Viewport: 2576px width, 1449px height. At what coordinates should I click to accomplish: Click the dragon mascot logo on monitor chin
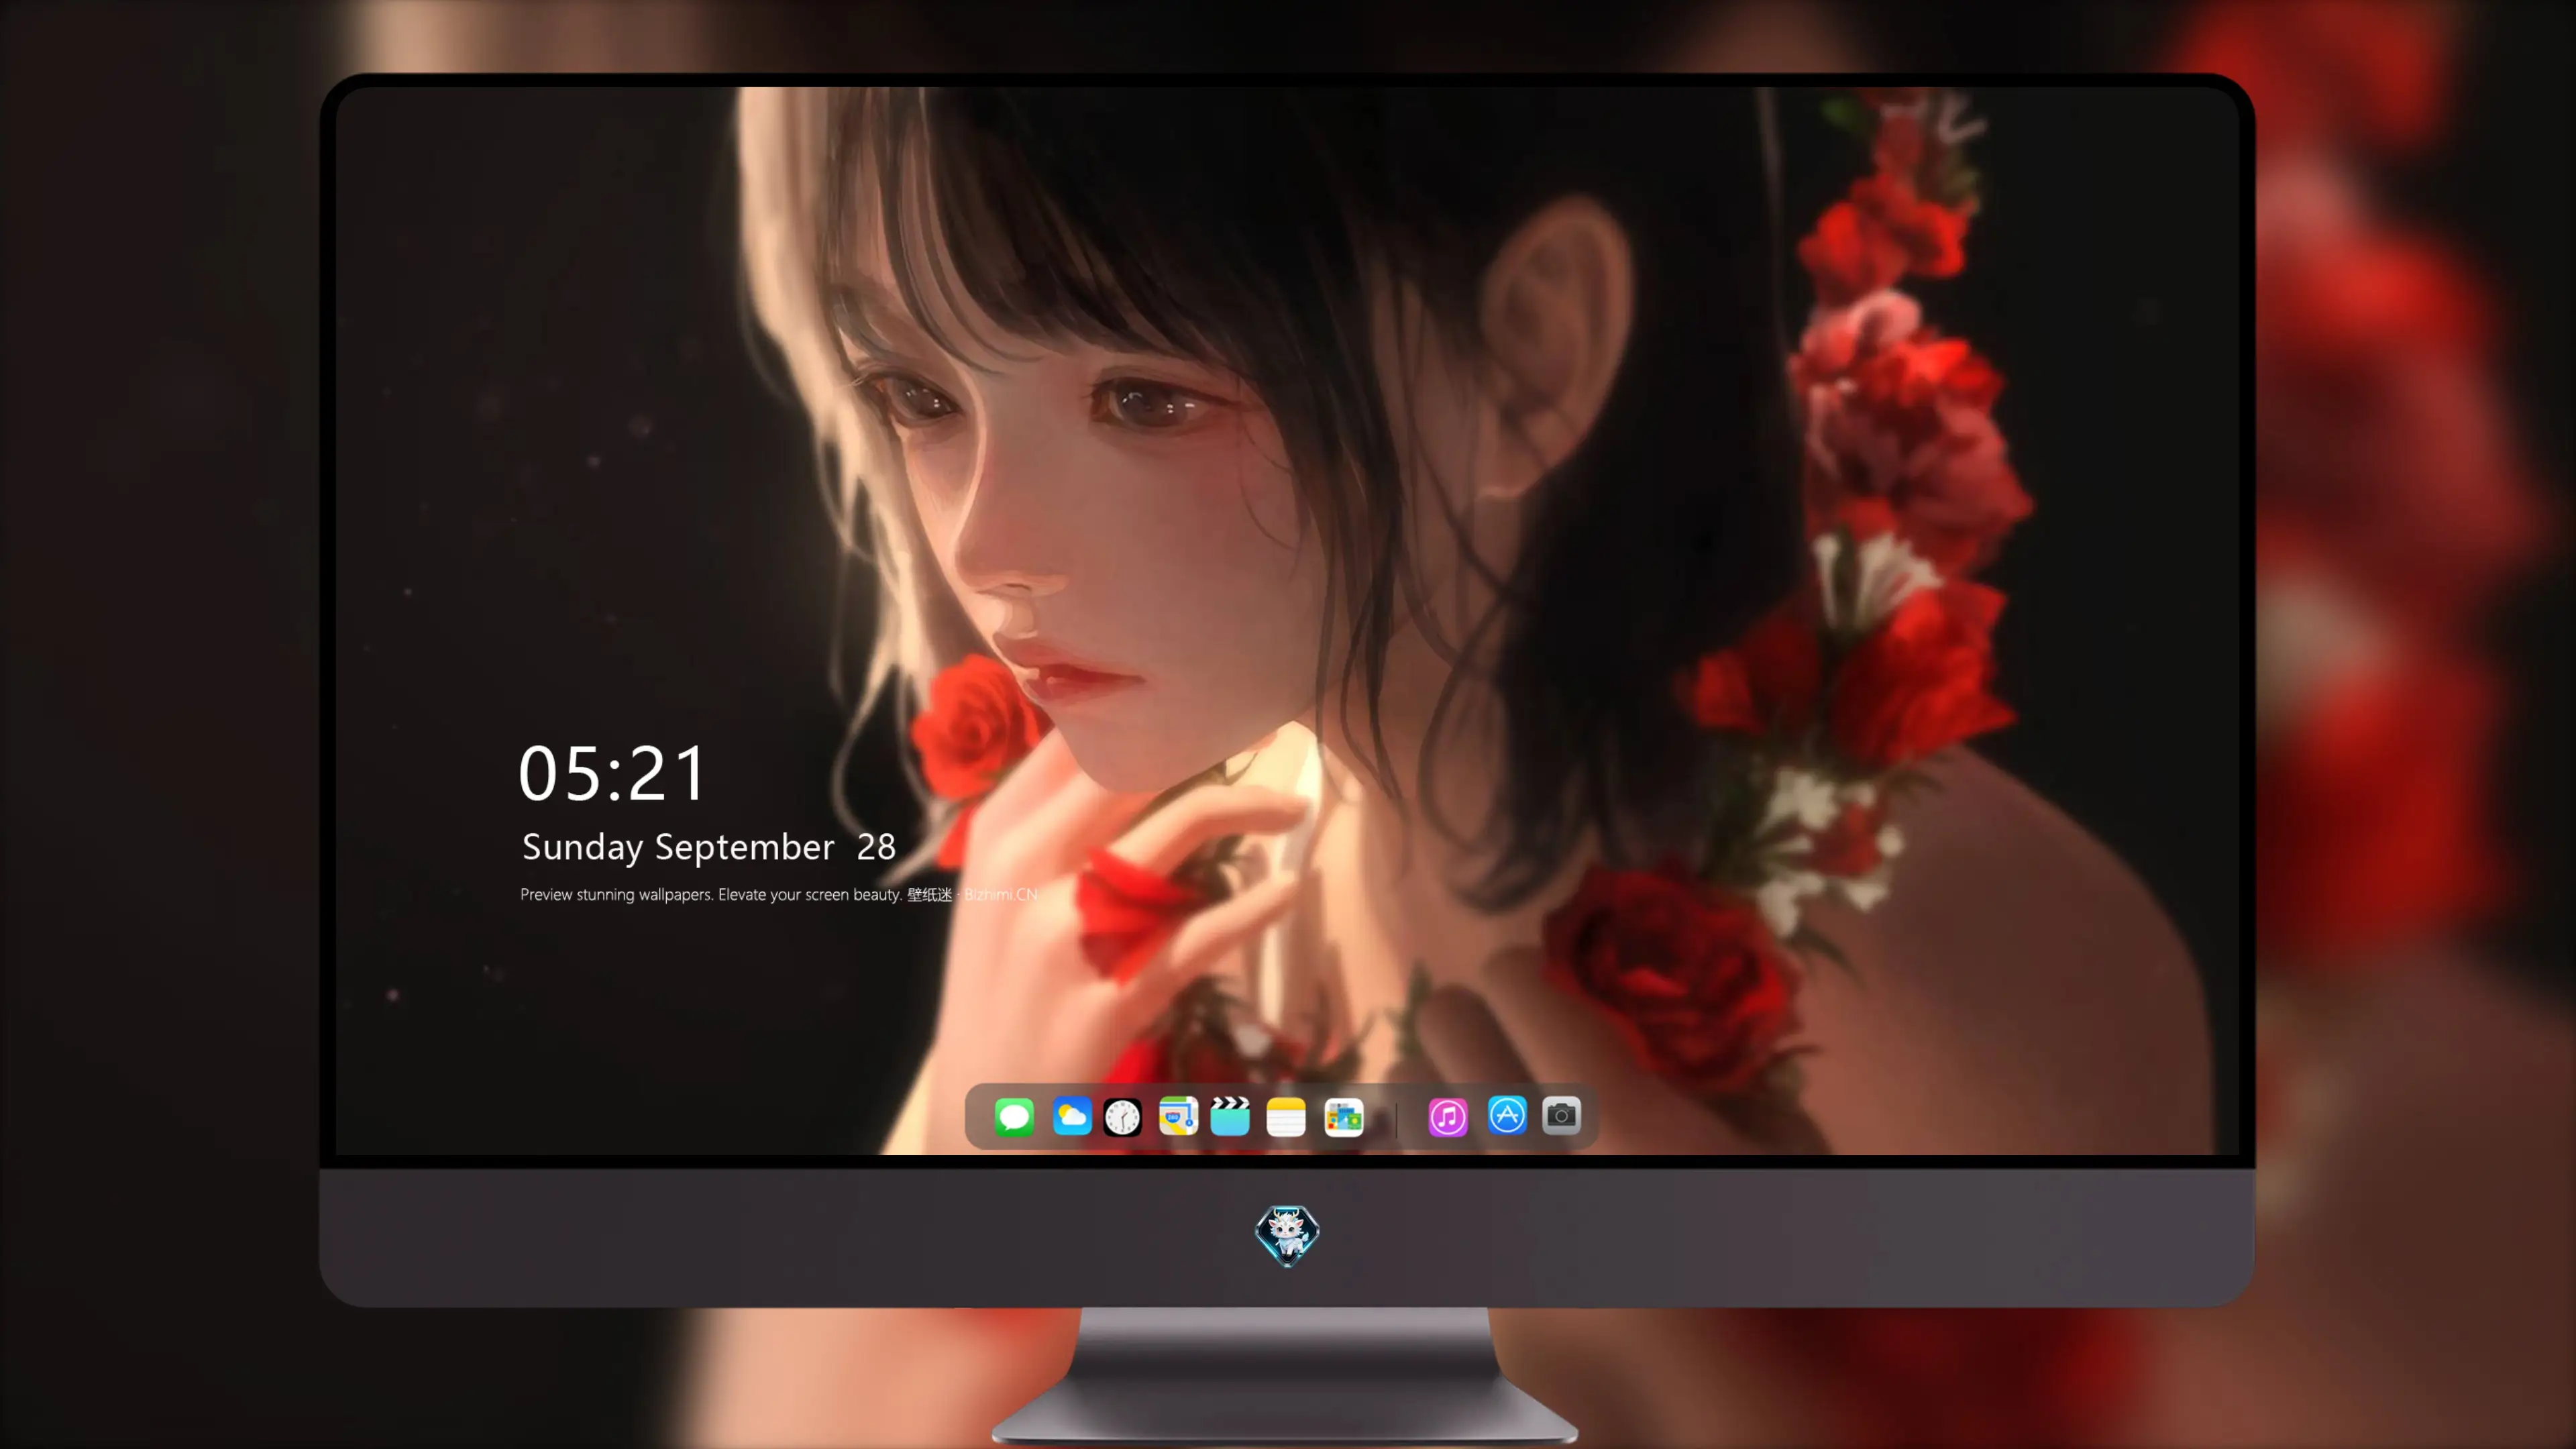1287,1235
